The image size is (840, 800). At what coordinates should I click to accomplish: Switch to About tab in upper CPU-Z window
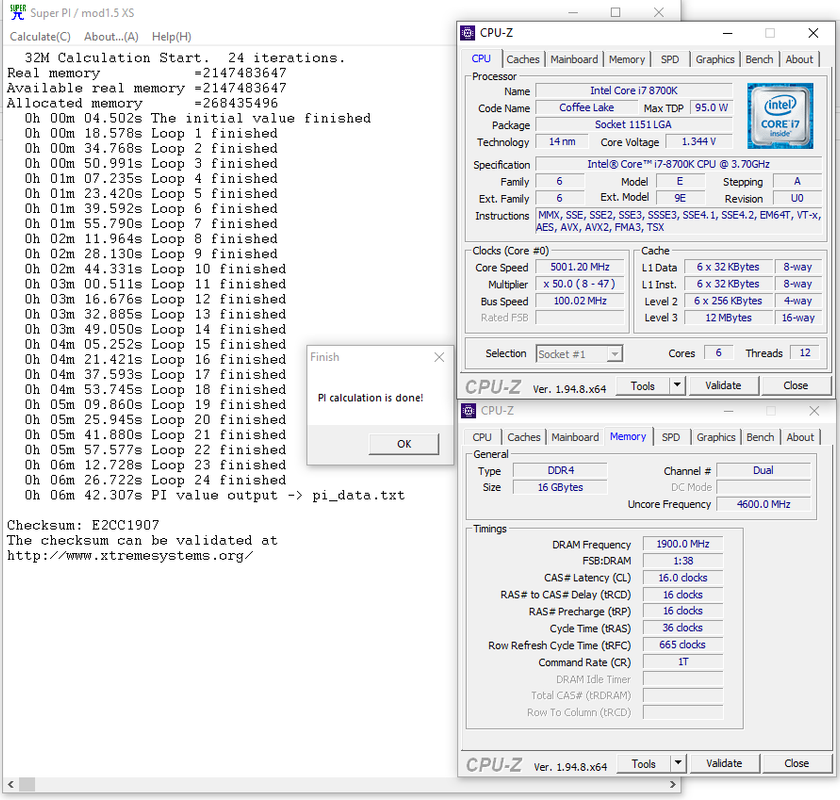(x=799, y=59)
